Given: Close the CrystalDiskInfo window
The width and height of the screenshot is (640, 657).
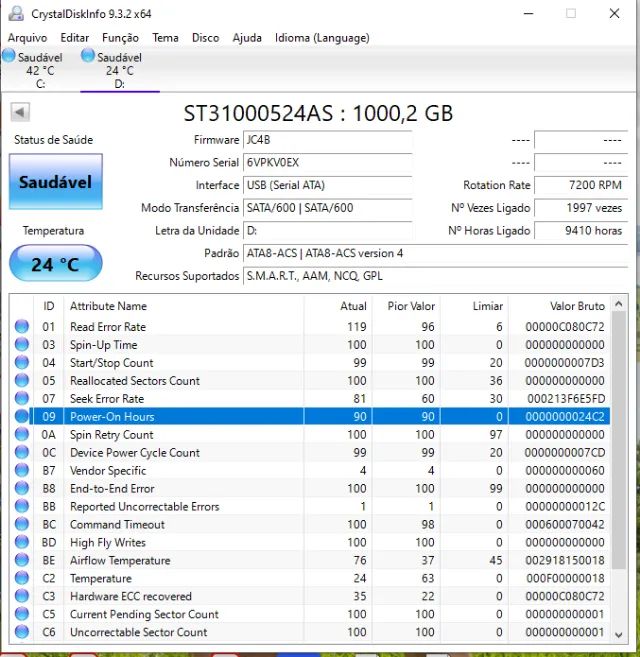Looking at the screenshot, I should [614, 13].
